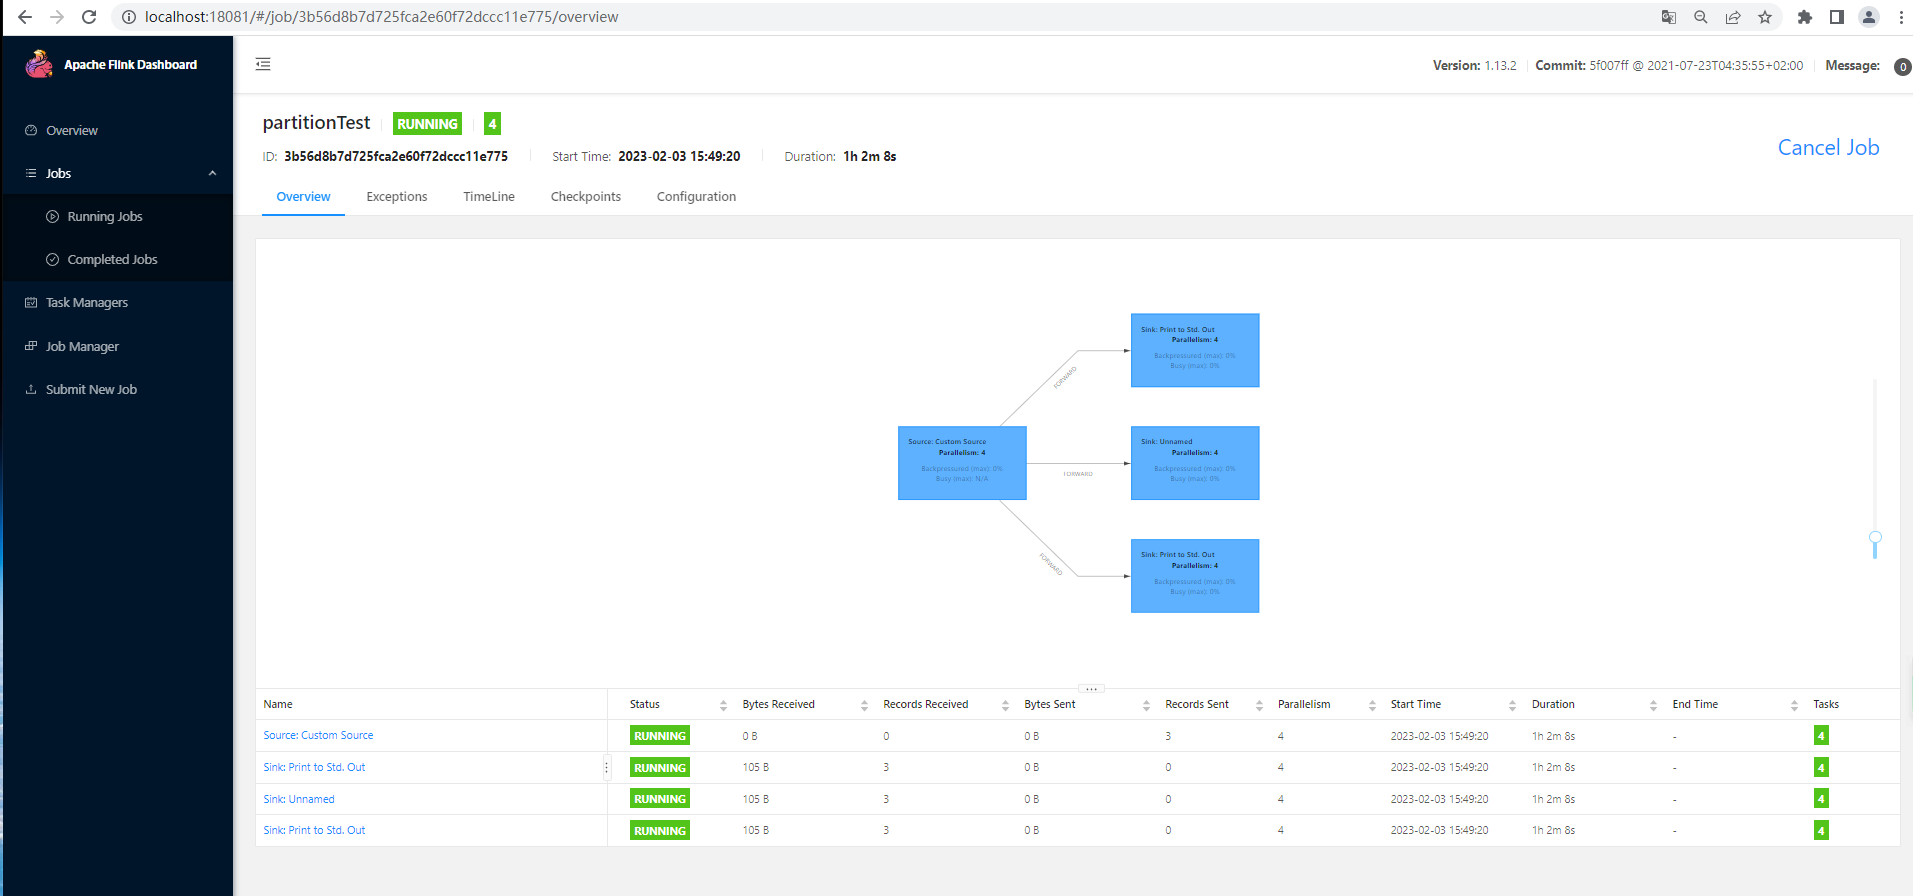Open Task Managers in the sidebar
Screen dimensions: 1913x896
point(117,302)
